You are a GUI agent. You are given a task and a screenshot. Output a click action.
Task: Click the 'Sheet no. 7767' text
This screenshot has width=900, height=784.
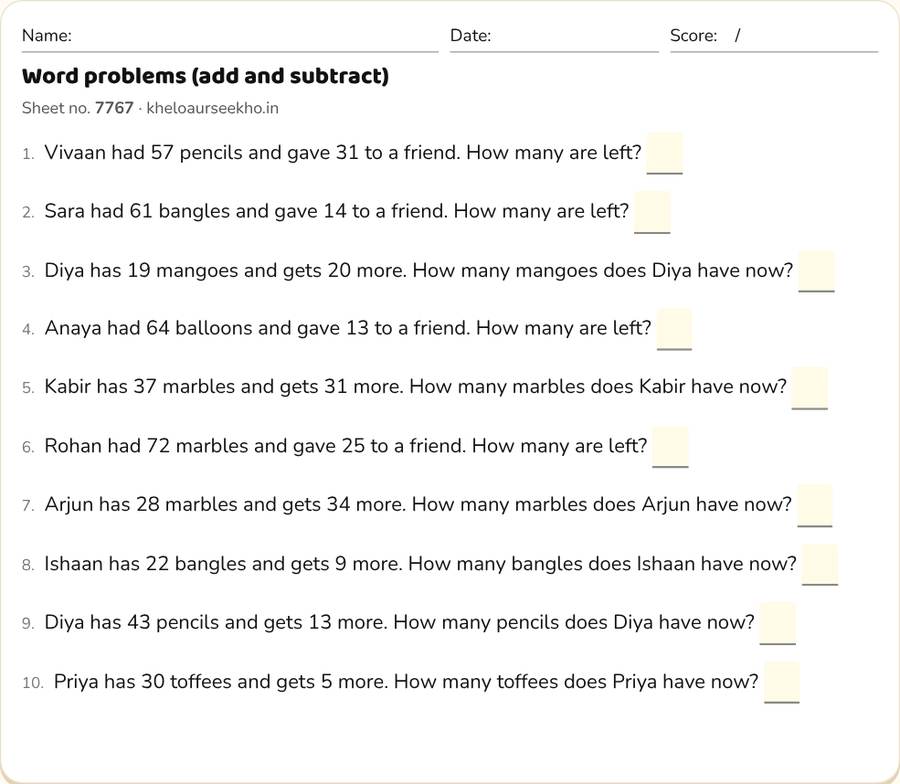click(77, 108)
